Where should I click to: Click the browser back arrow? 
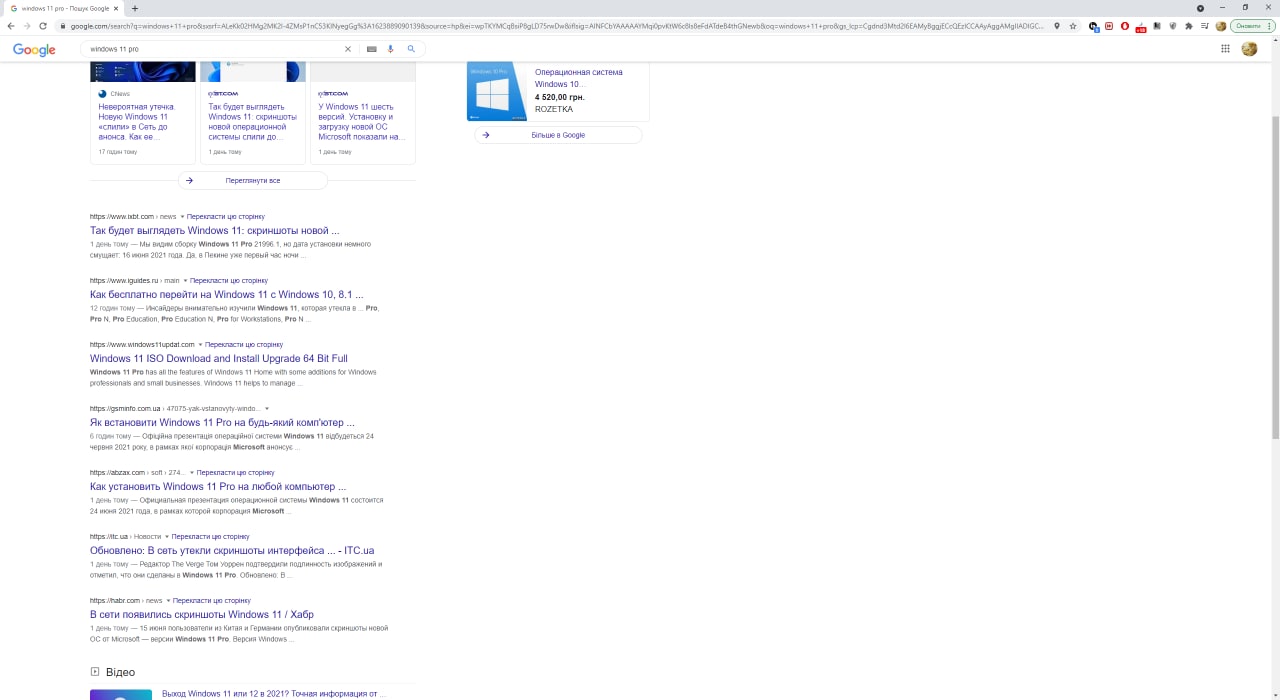point(12,25)
